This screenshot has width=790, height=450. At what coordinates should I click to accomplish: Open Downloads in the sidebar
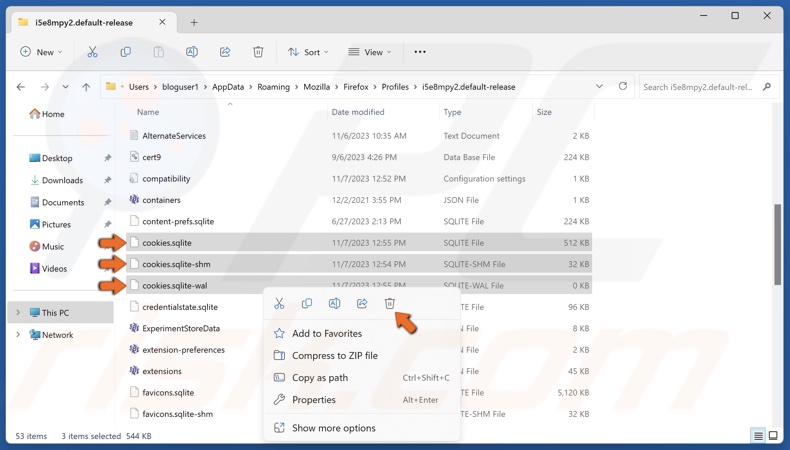coord(62,180)
